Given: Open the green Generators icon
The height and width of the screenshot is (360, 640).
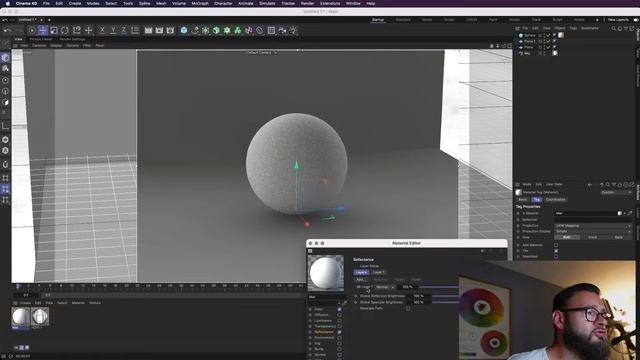Looking at the screenshot, I should pos(205,30).
